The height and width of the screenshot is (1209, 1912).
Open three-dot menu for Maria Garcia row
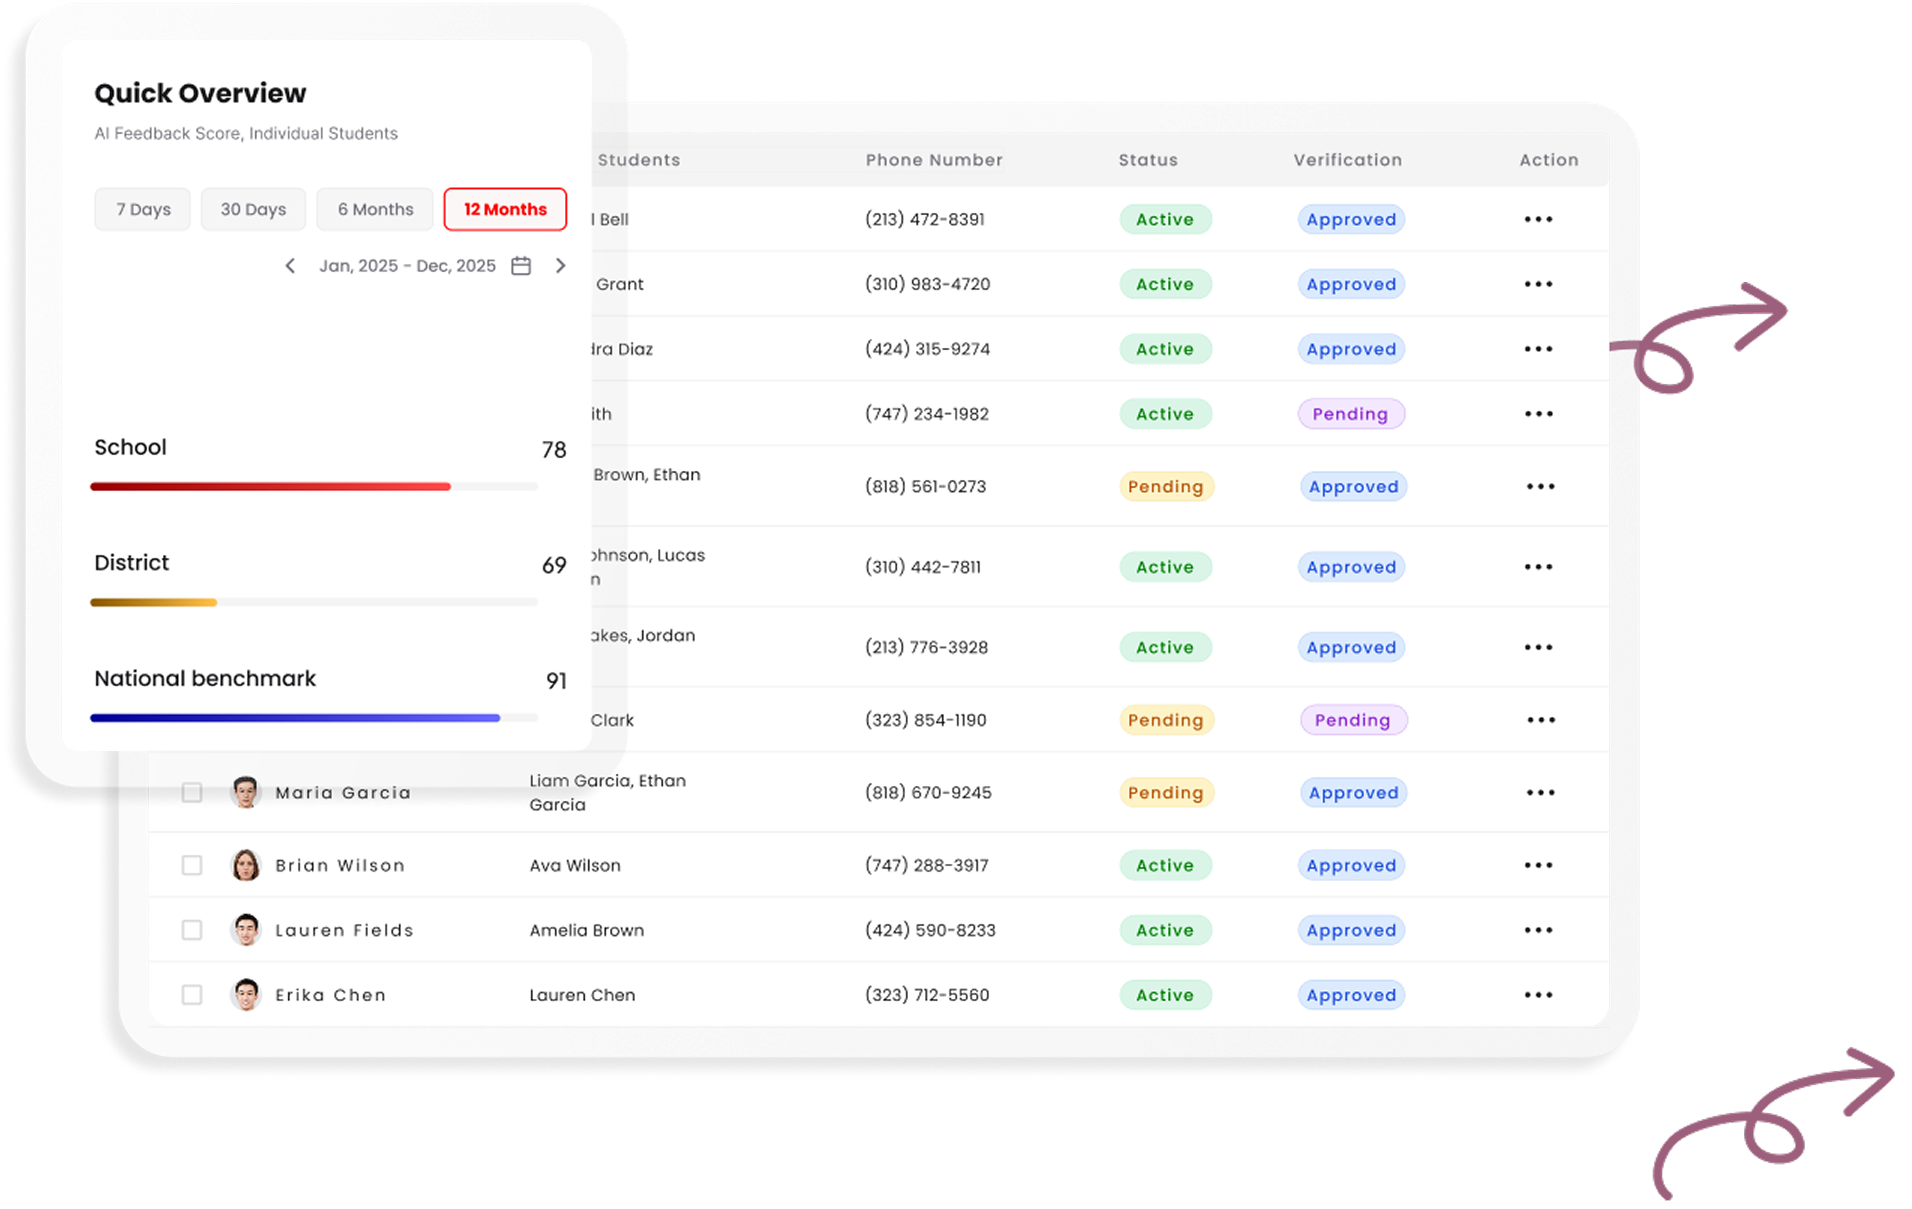pyautogui.click(x=1540, y=793)
